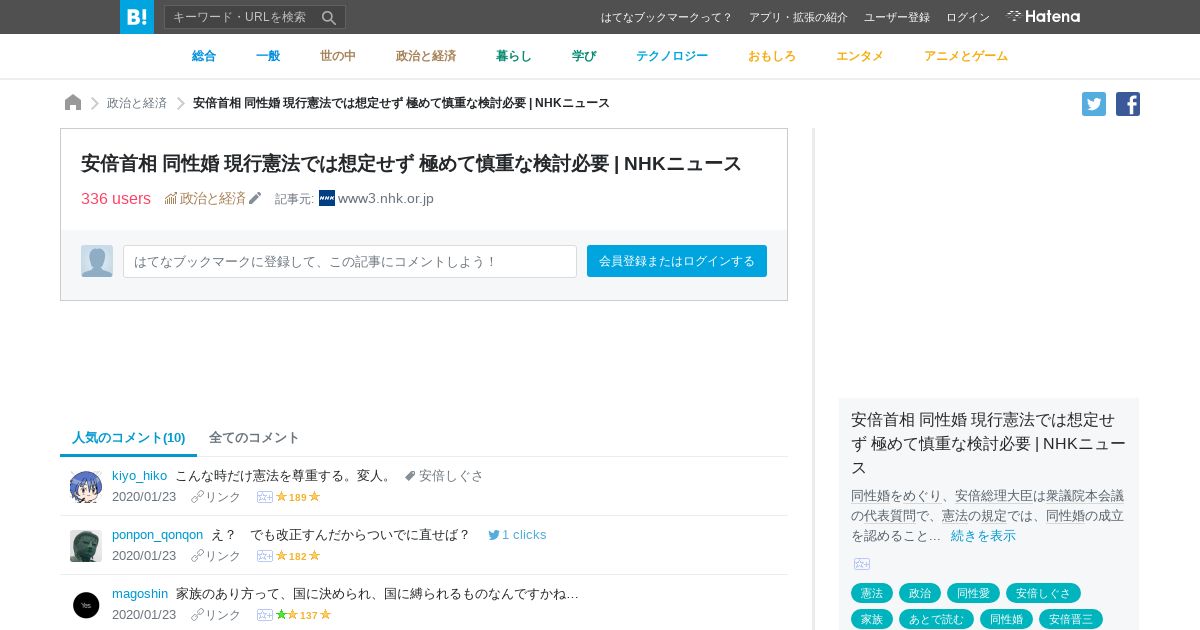Focus the bookmark comment input field
Image resolution: width=1200 pixels, height=630 pixels.
(350, 261)
